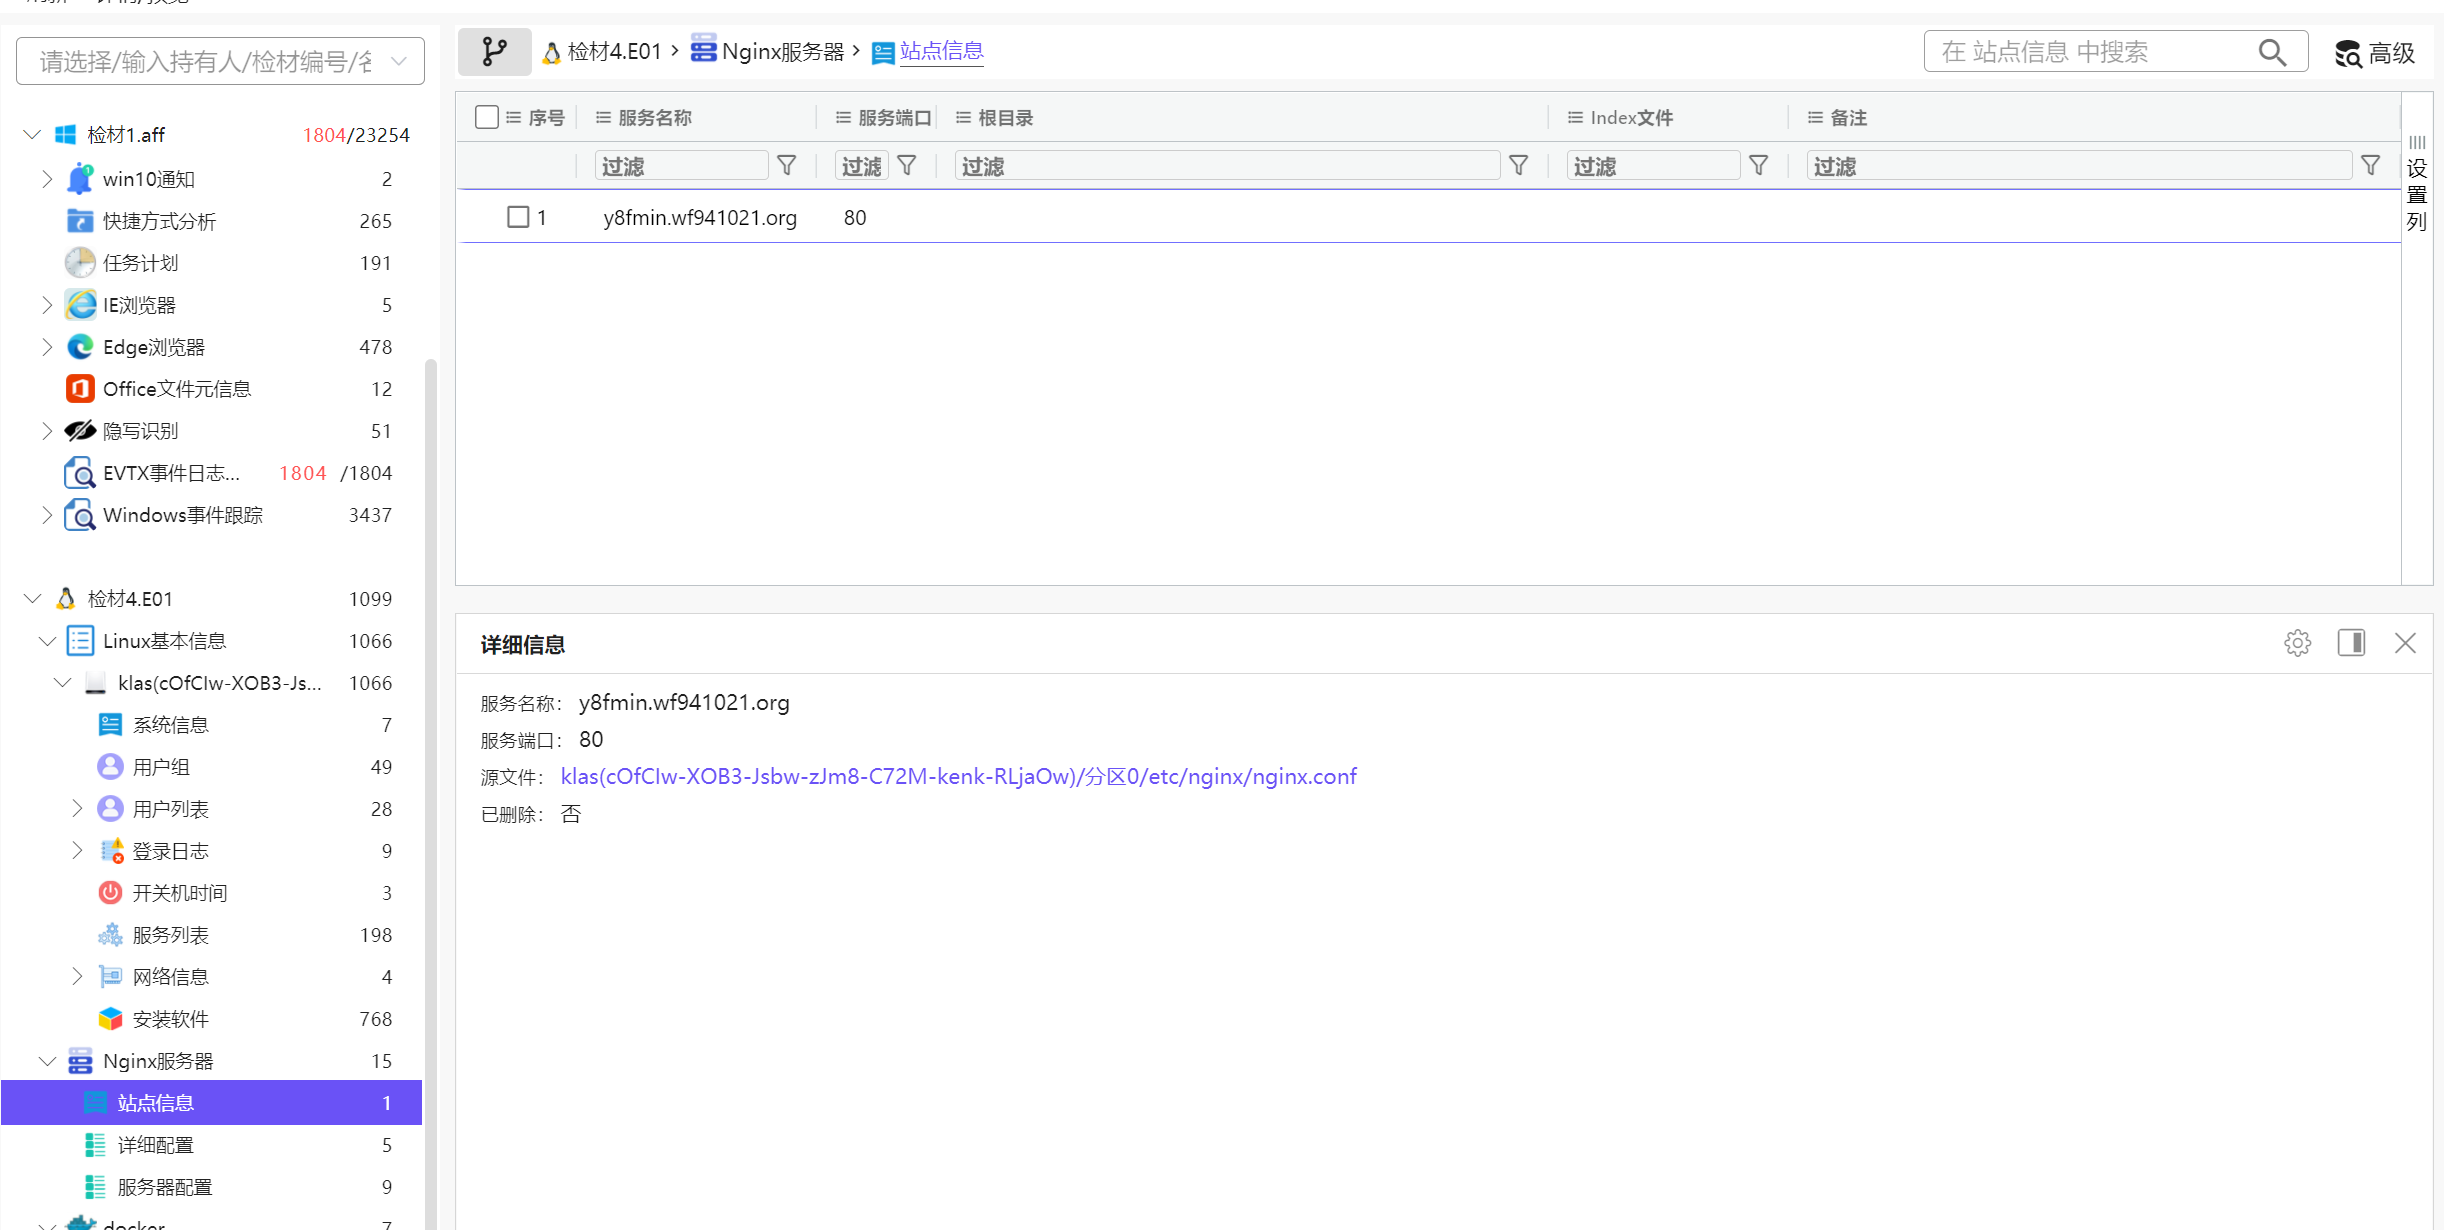Viewport: 2444px width, 1230px height.
Task: Open the holder/evidence number dropdown
Action: [x=220, y=62]
